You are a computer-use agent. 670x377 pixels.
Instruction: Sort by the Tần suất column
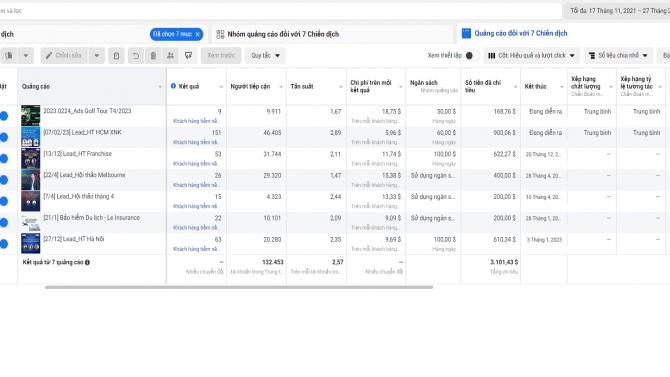(316, 86)
